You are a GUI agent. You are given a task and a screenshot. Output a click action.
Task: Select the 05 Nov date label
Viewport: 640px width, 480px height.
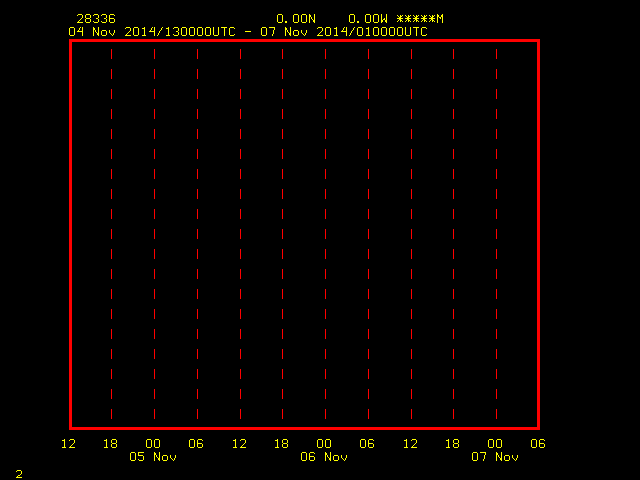click(x=153, y=457)
